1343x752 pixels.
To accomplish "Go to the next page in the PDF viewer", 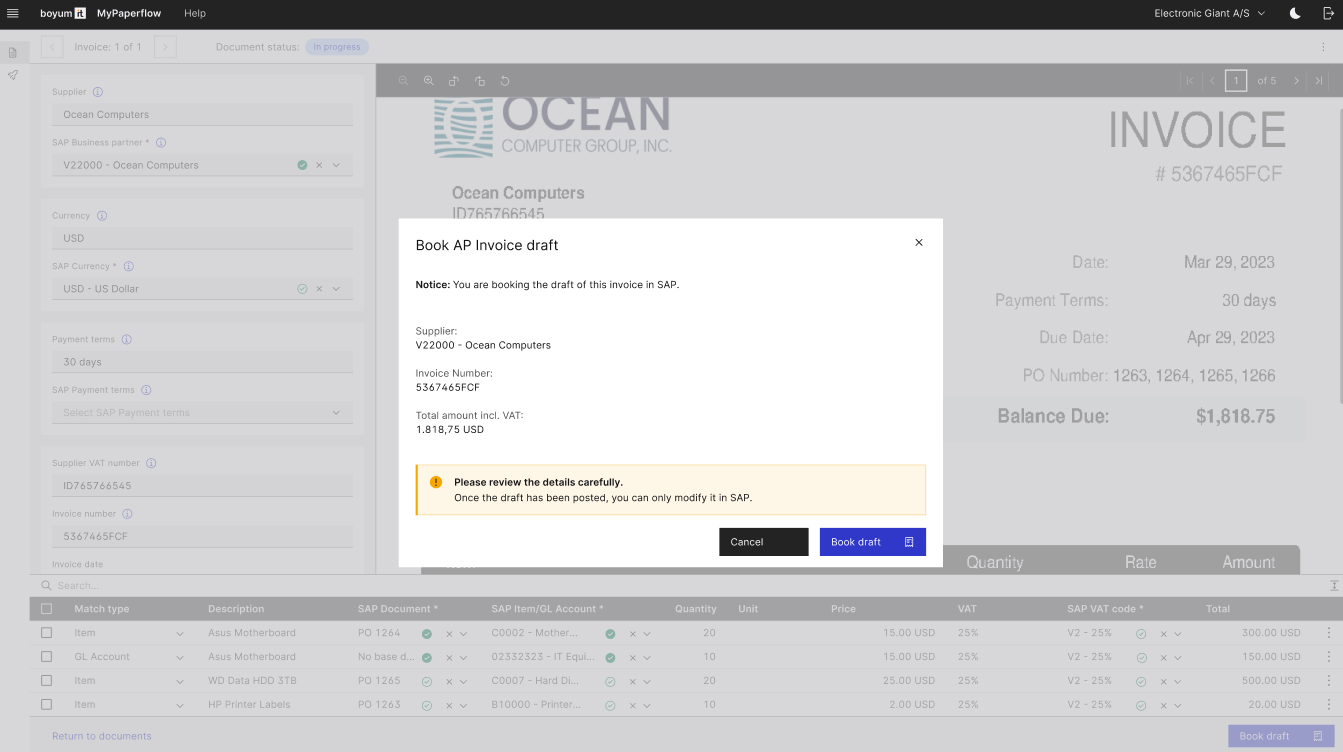I will click(1296, 81).
